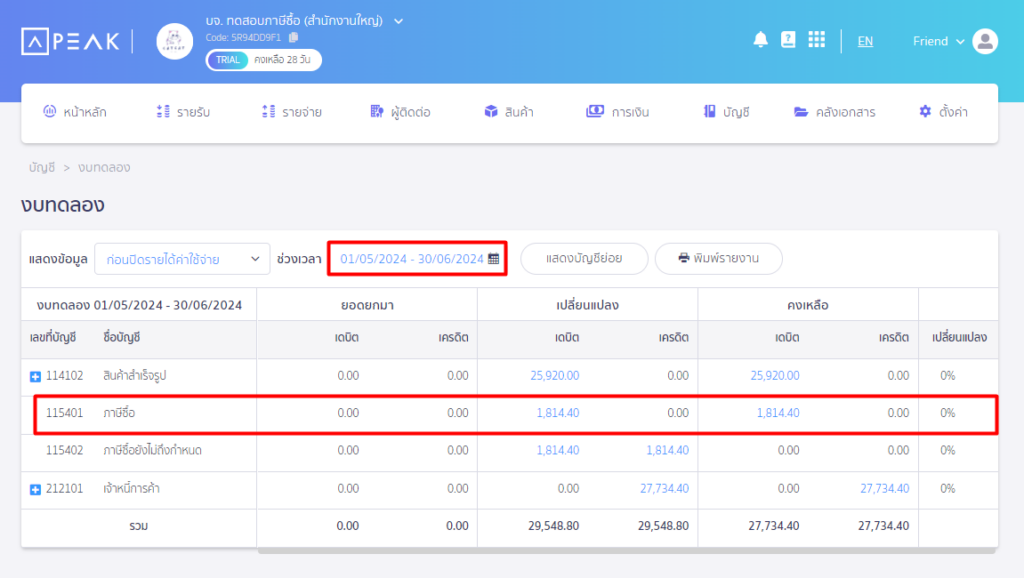Expand account 114102 row
Screen dimensions: 1024x578
point(35,377)
